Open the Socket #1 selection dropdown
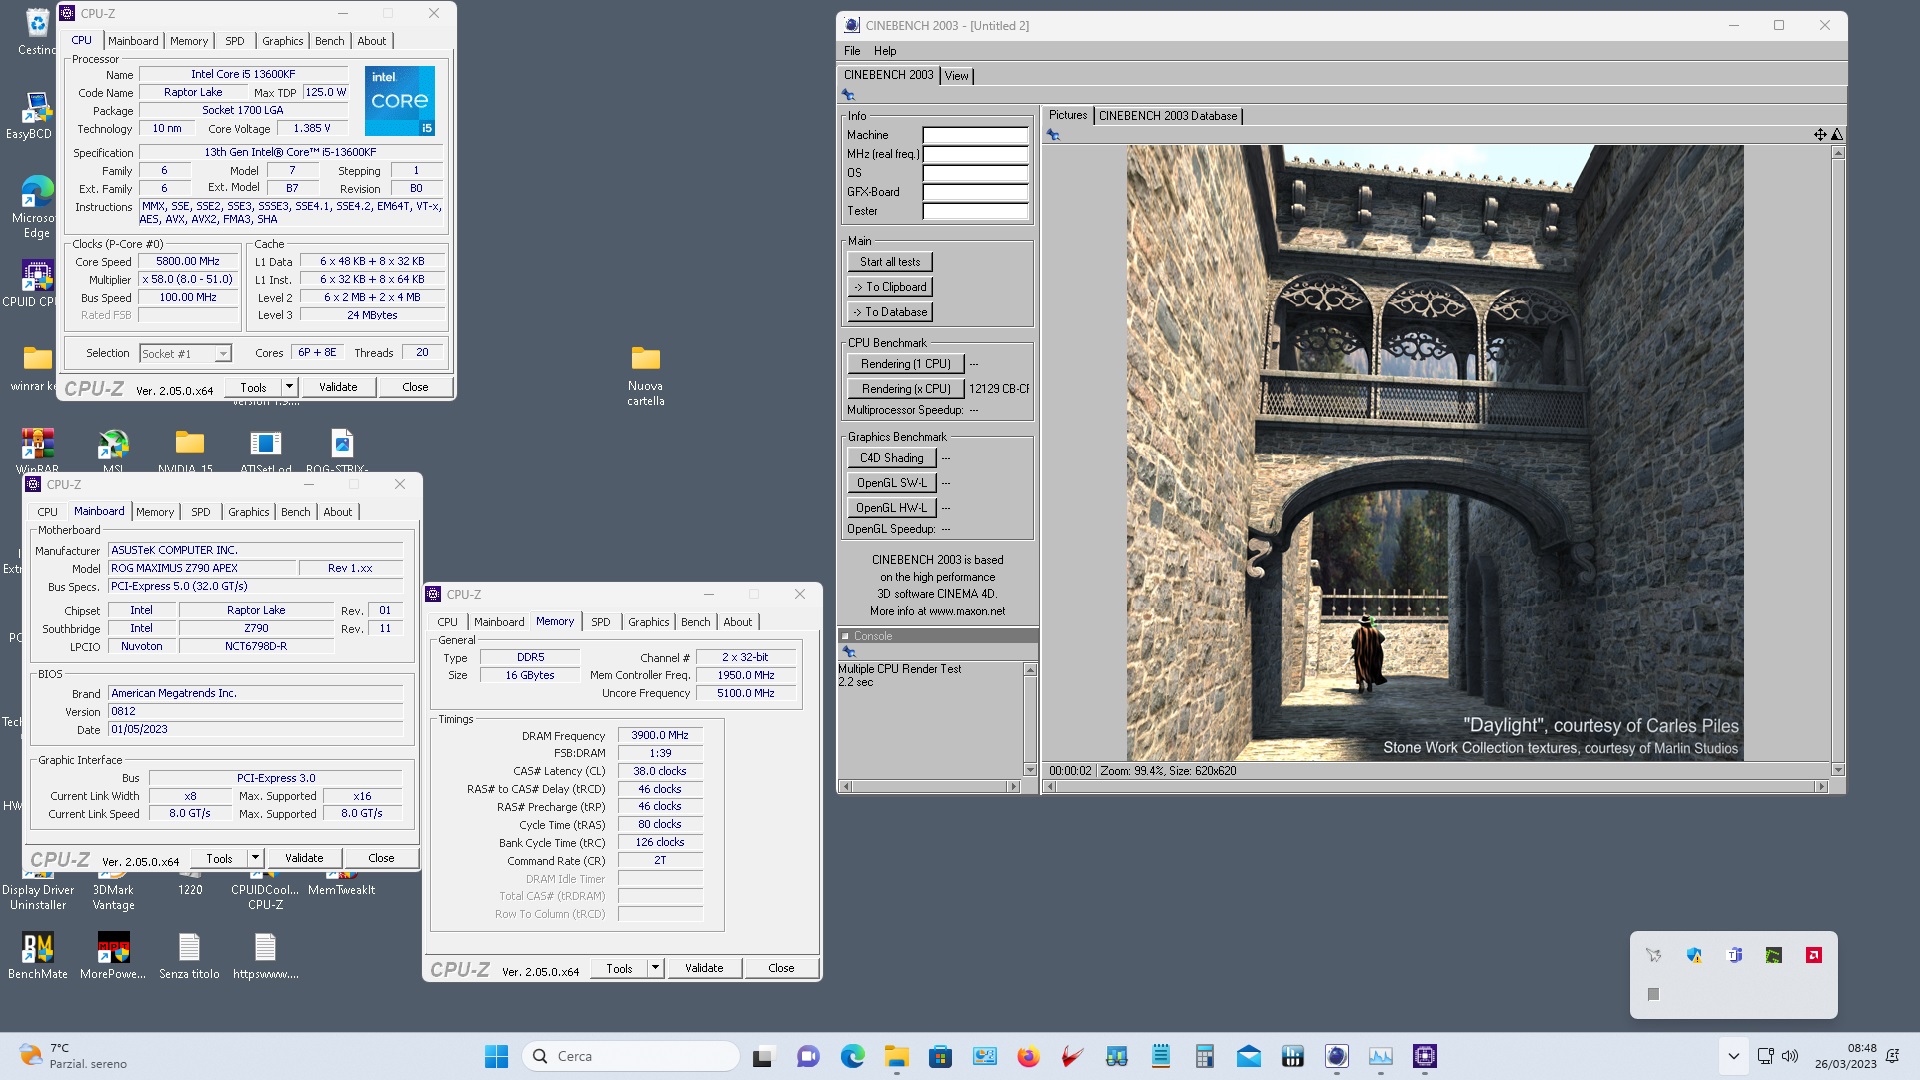Screen dimensions: 1920x1080 [186, 353]
